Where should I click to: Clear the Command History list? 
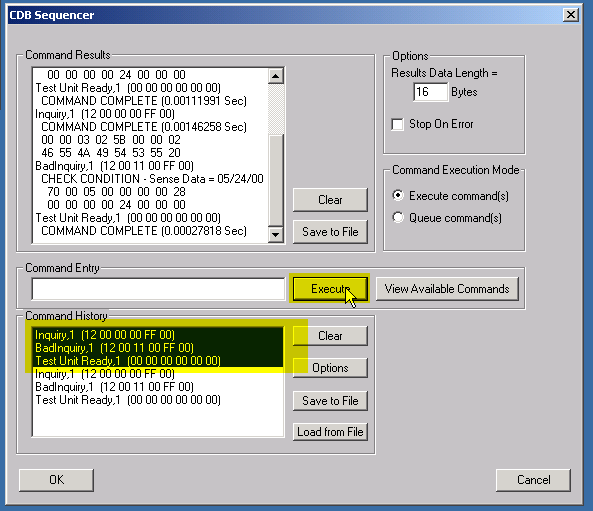(330, 335)
